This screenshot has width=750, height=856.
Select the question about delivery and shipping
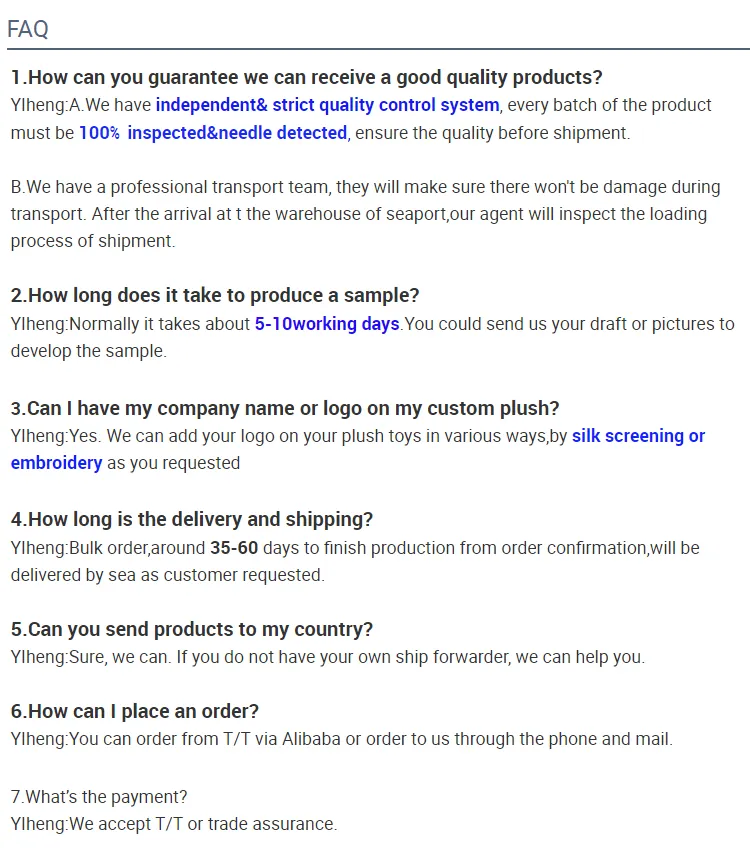pos(192,519)
